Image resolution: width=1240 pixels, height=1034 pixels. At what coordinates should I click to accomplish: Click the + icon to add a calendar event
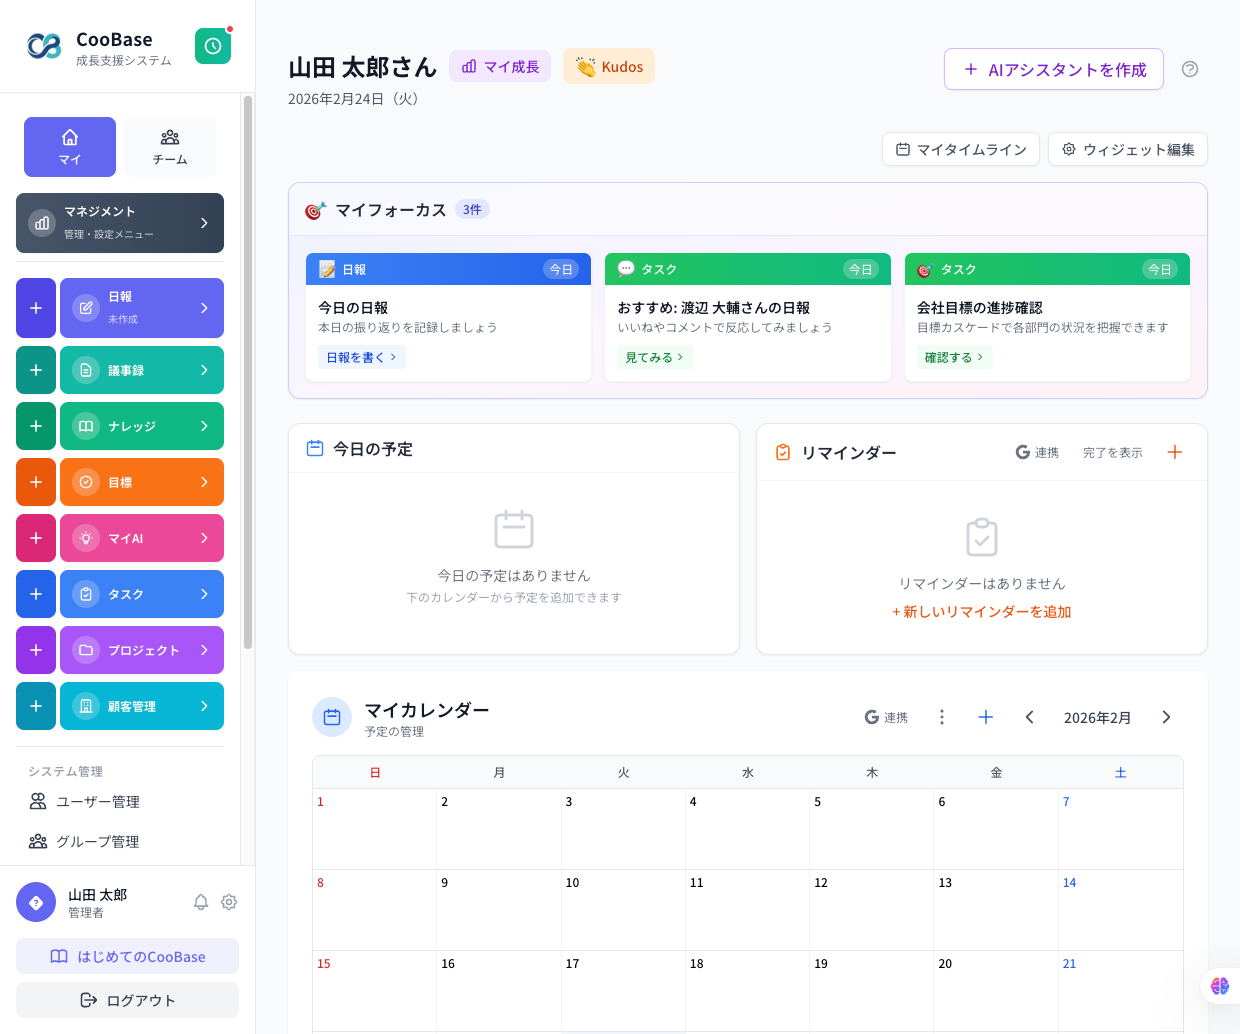[985, 716]
